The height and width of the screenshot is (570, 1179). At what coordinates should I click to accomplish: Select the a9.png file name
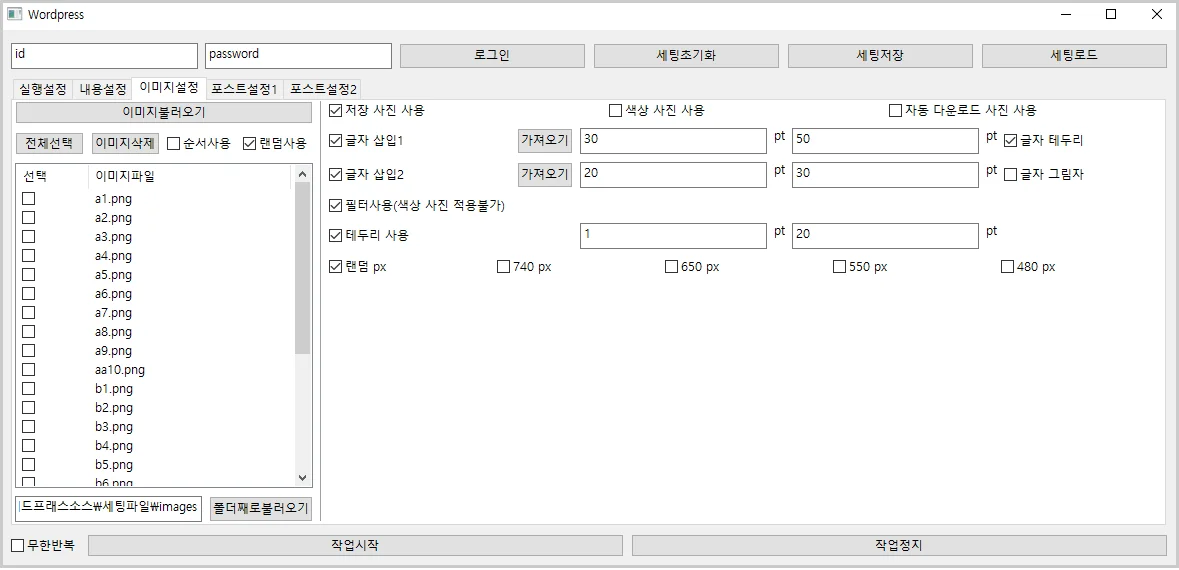(114, 350)
